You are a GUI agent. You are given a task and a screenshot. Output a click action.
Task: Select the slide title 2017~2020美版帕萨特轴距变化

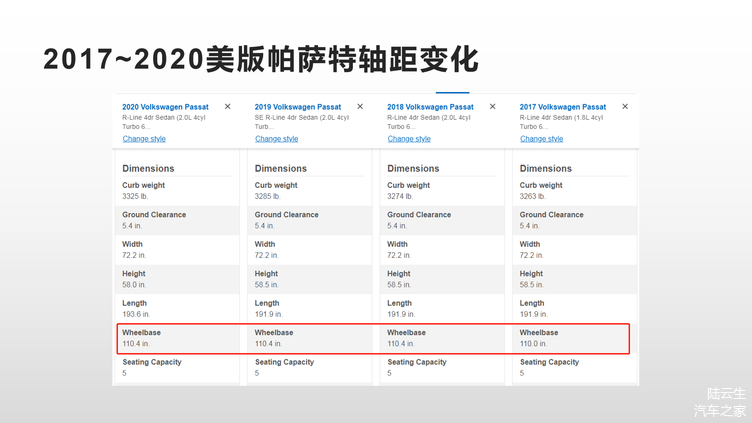coord(261,59)
